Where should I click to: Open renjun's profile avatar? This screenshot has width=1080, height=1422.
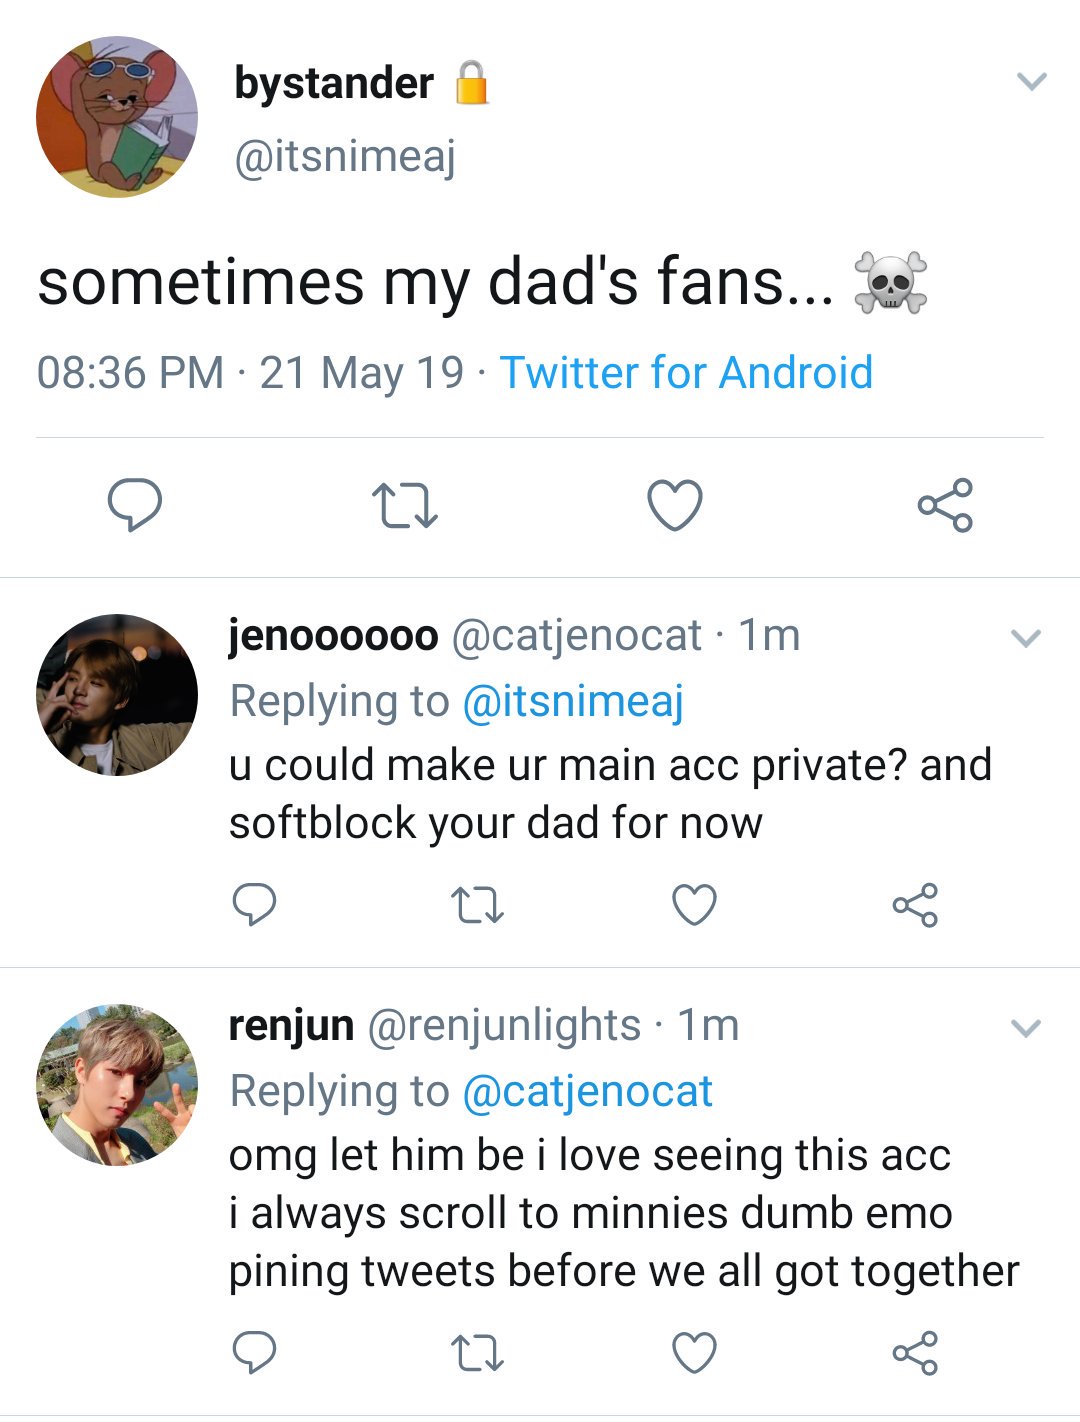point(117,1085)
